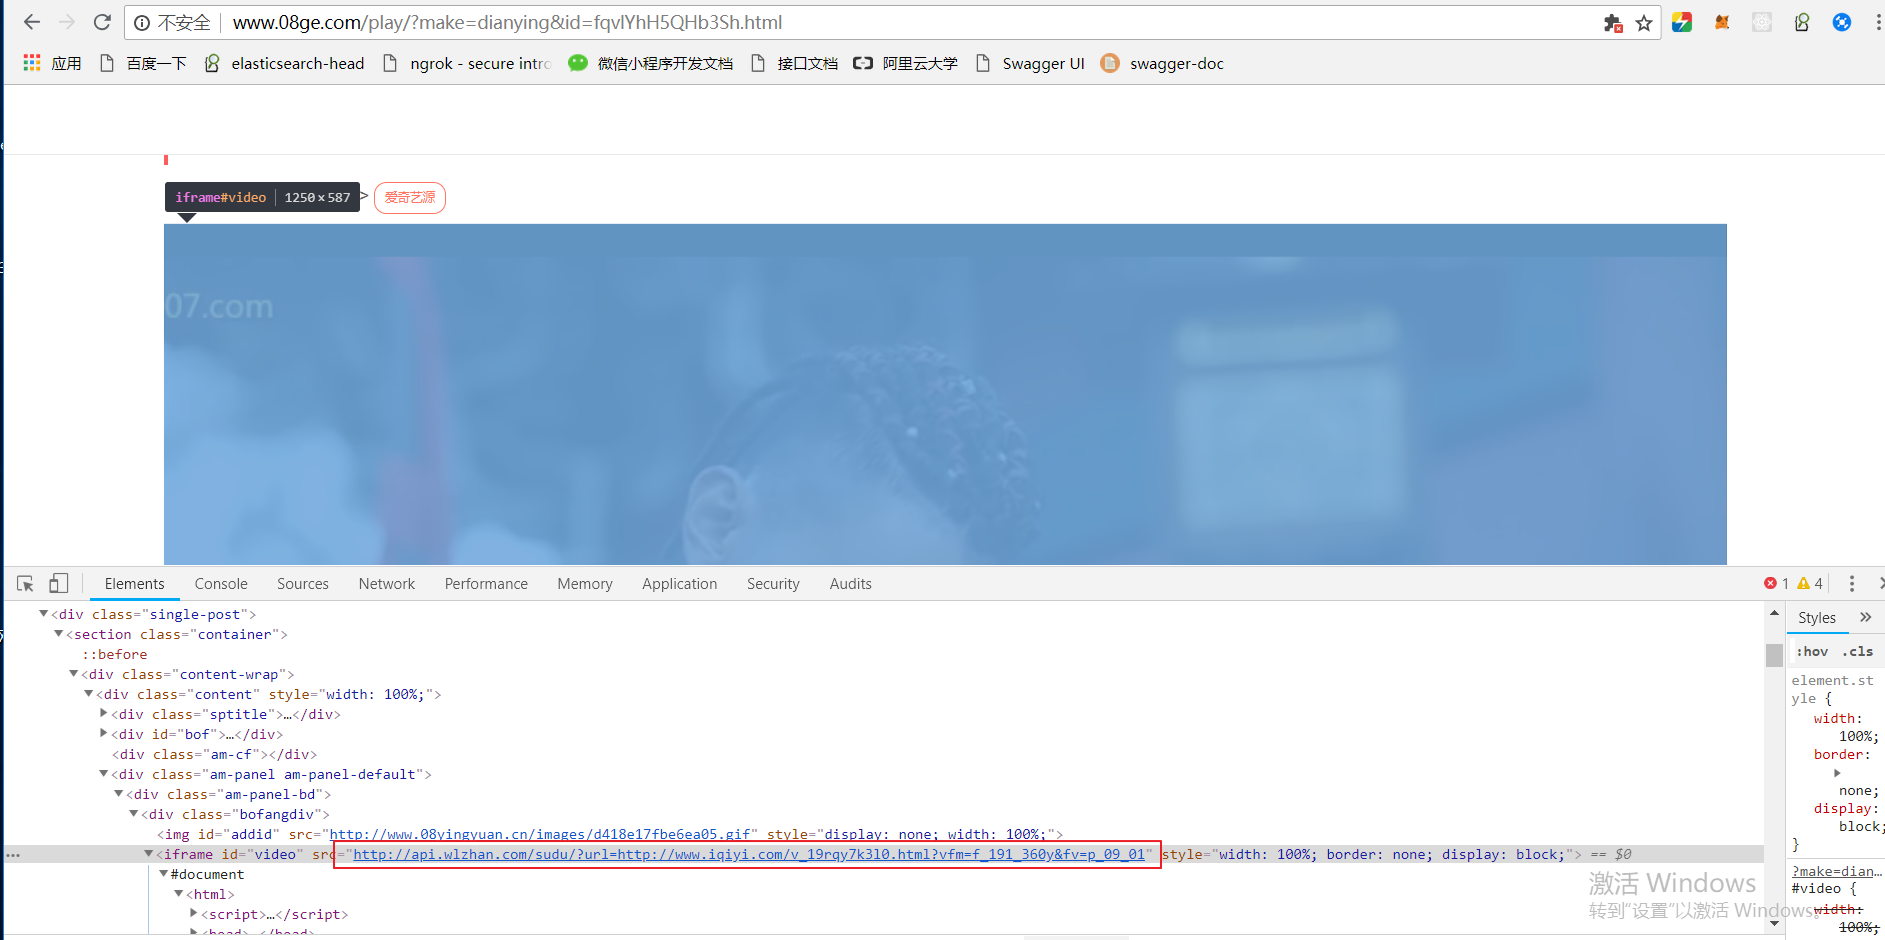
Task: Select the Styles pane tab
Action: point(1817,618)
